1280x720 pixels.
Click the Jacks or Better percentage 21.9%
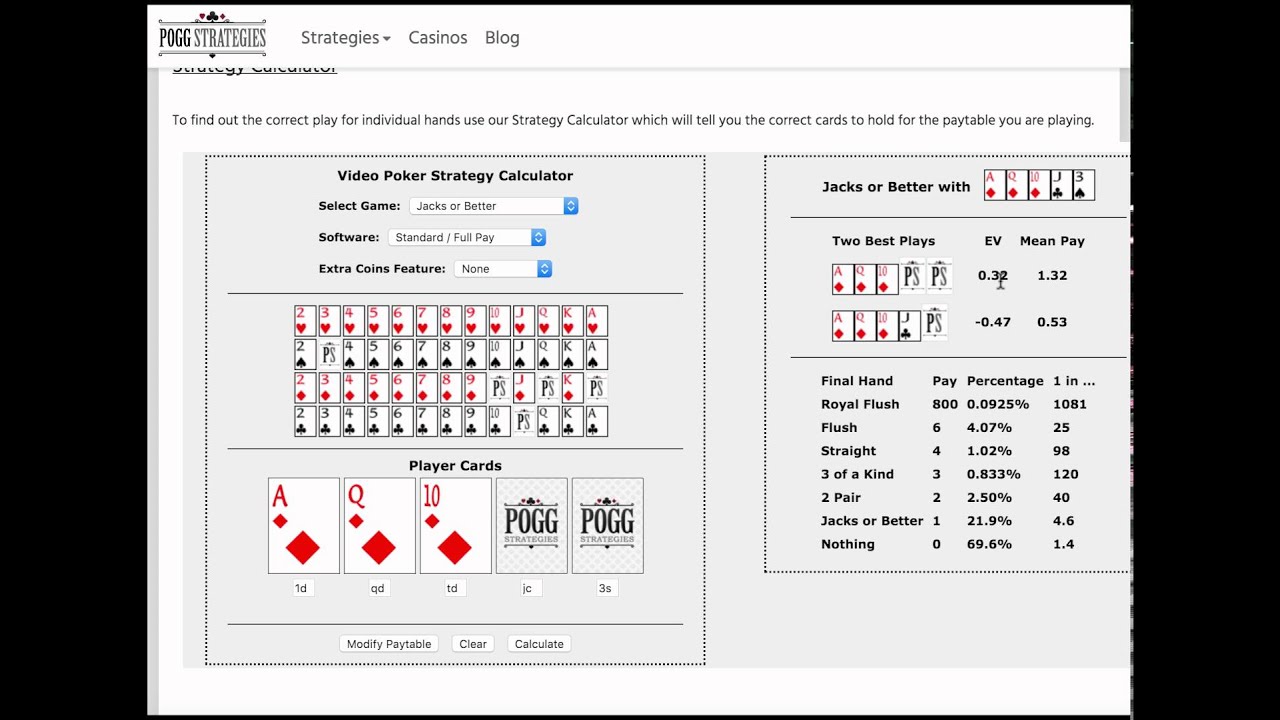coord(989,521)
